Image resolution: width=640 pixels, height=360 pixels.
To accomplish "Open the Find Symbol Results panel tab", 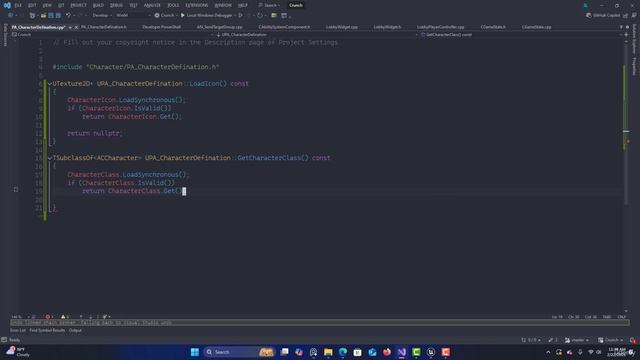I will (47, 330).
